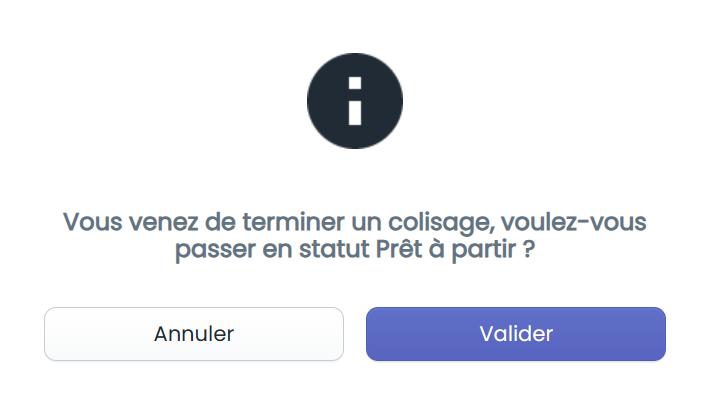Viewport: 717px width, 409px height.
Task: Reject the prompt with Annuler
Action: click(194, 334)
